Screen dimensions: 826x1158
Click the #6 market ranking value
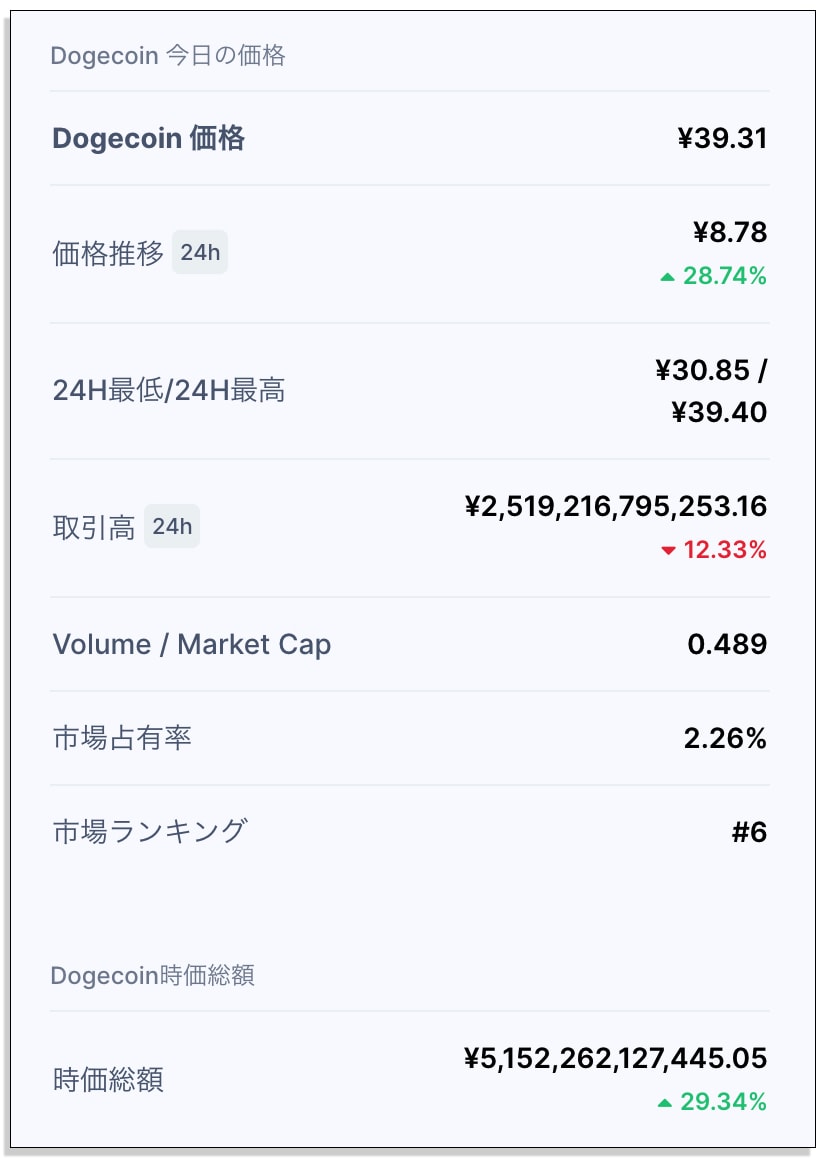click(750, 832)
